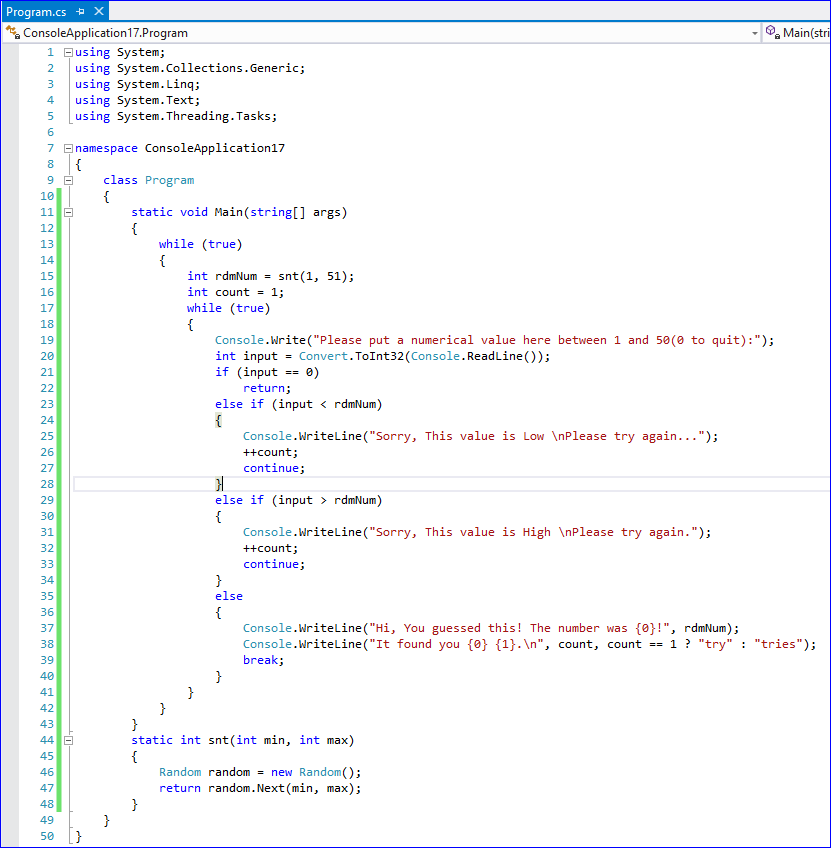Click the method icon beside Main
The width and height of the screenshot is (831, 848).
(772, 33)
